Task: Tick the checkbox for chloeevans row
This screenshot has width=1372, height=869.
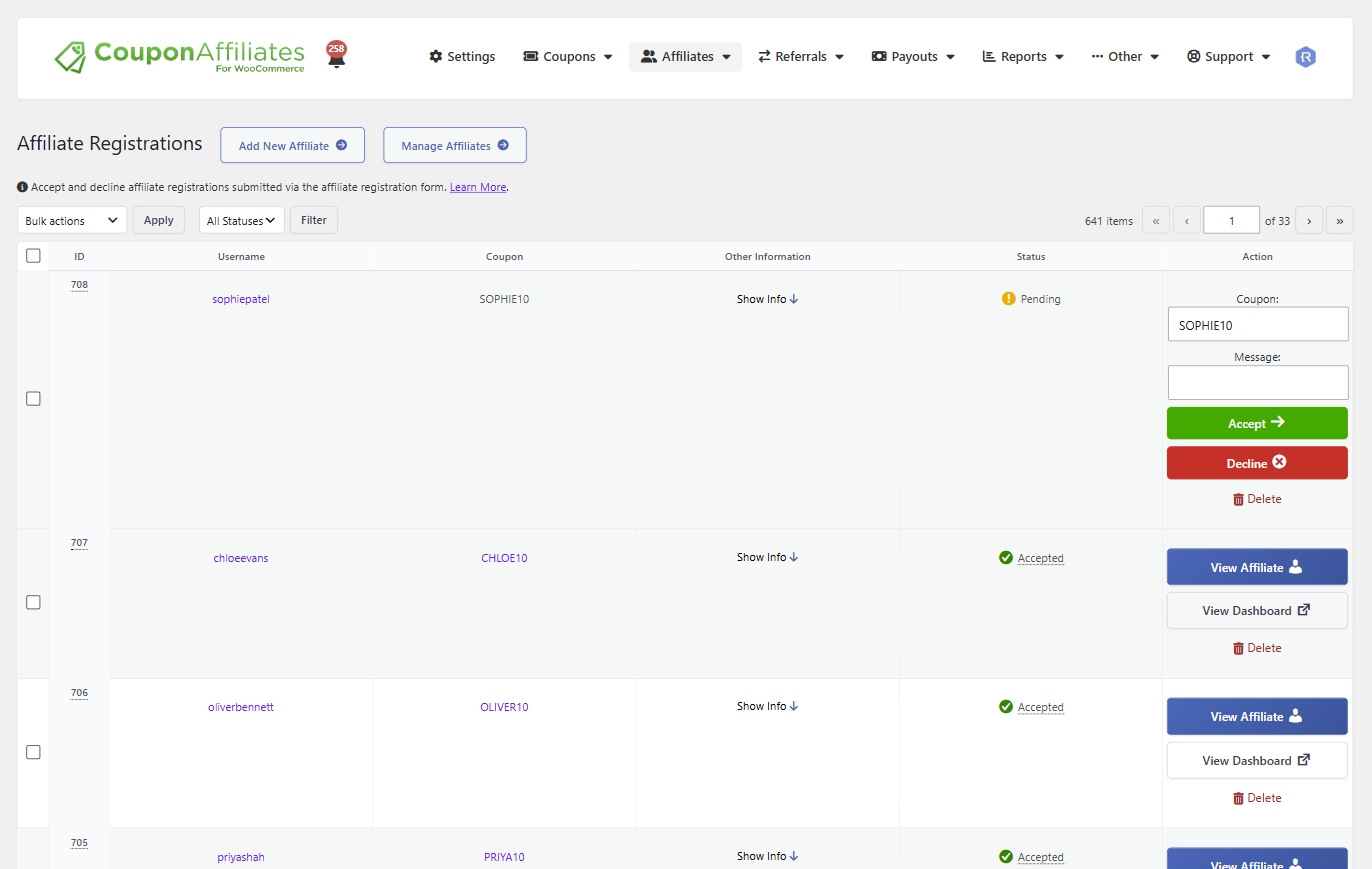Action: (33, 602)
